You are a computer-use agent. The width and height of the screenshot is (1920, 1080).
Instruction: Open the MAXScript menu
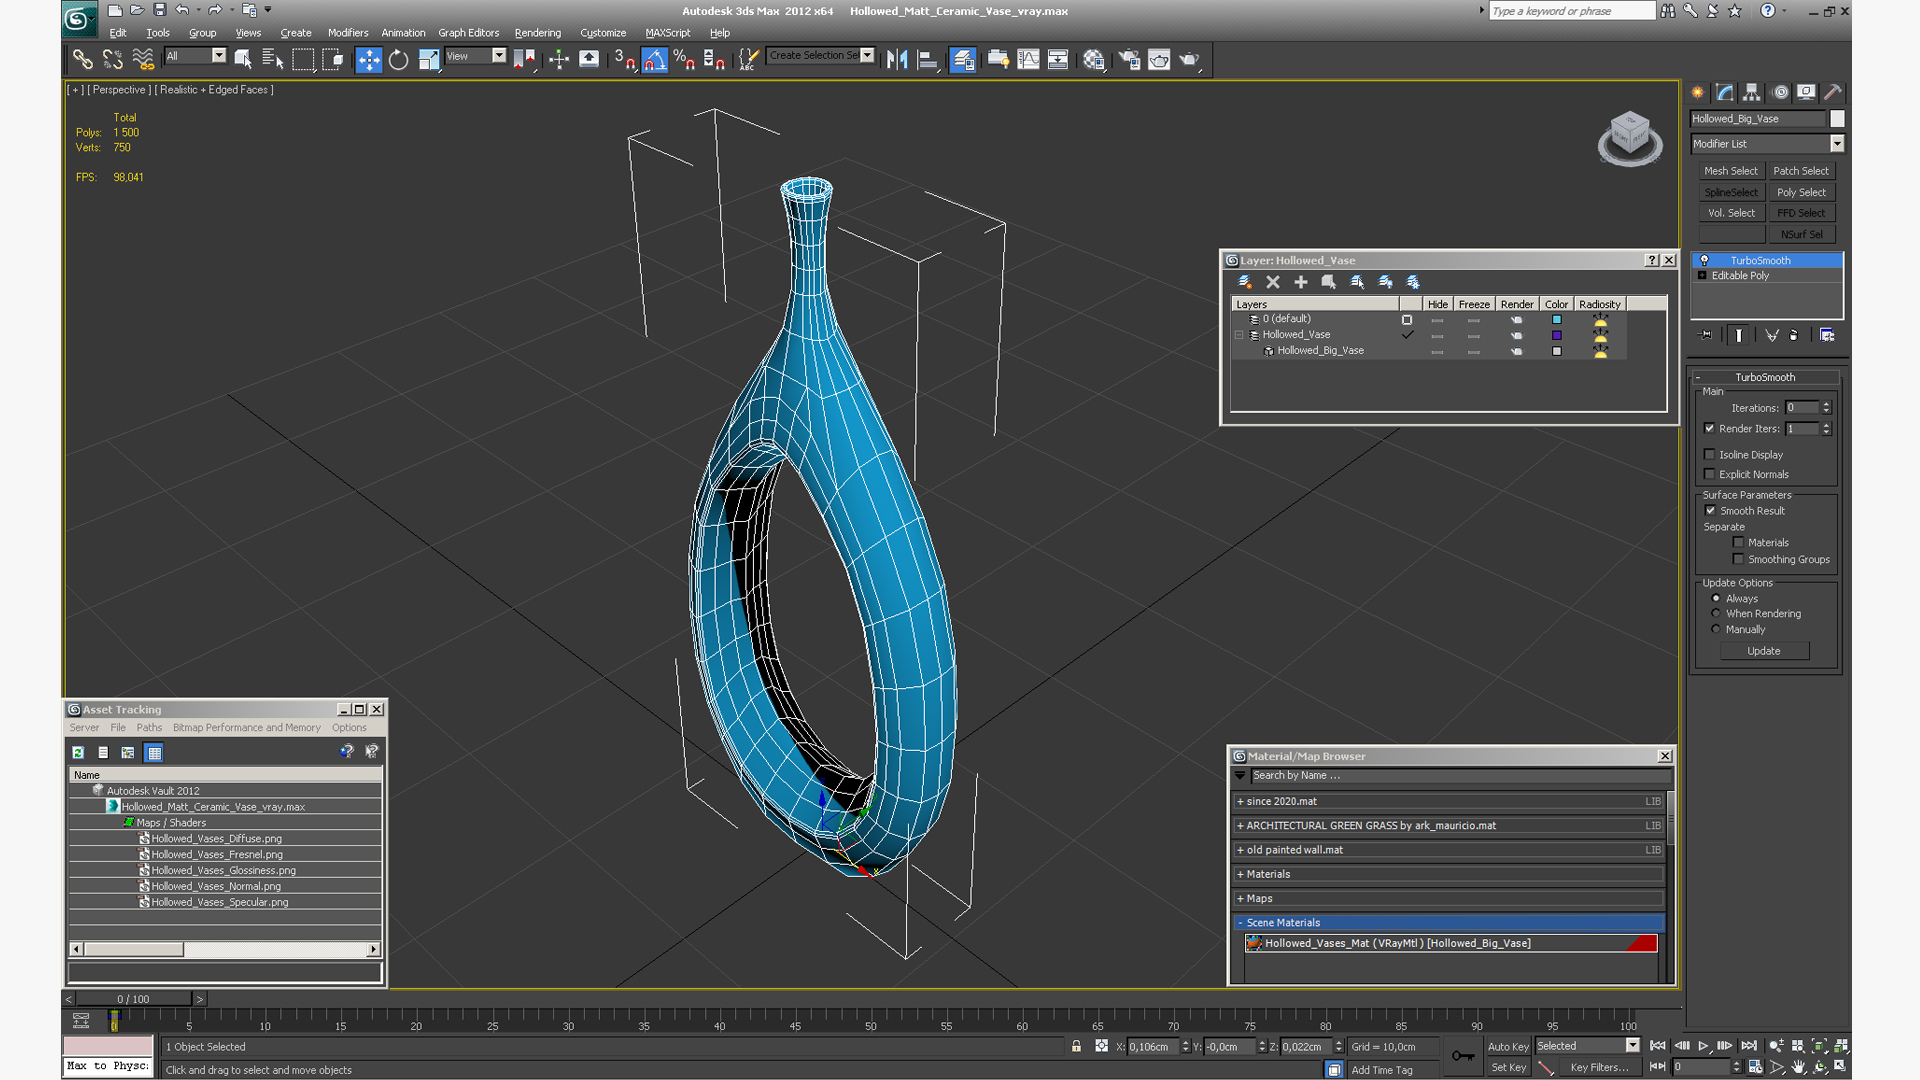(x=667, y=33)
